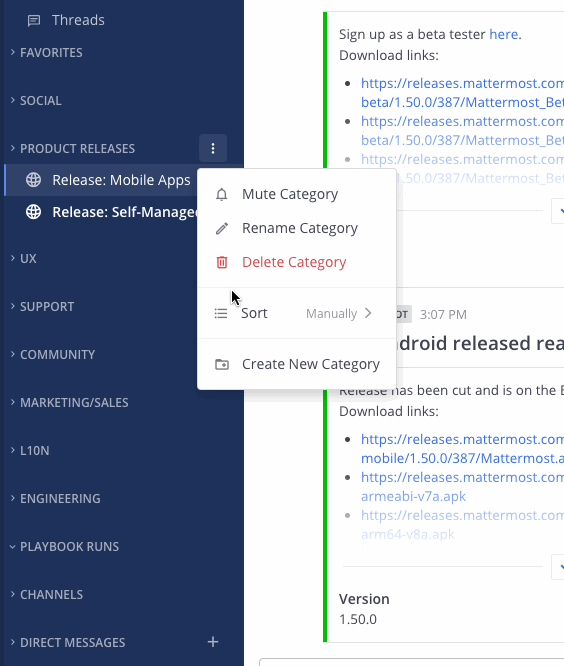Open the Threads view

tap(123, 20)
